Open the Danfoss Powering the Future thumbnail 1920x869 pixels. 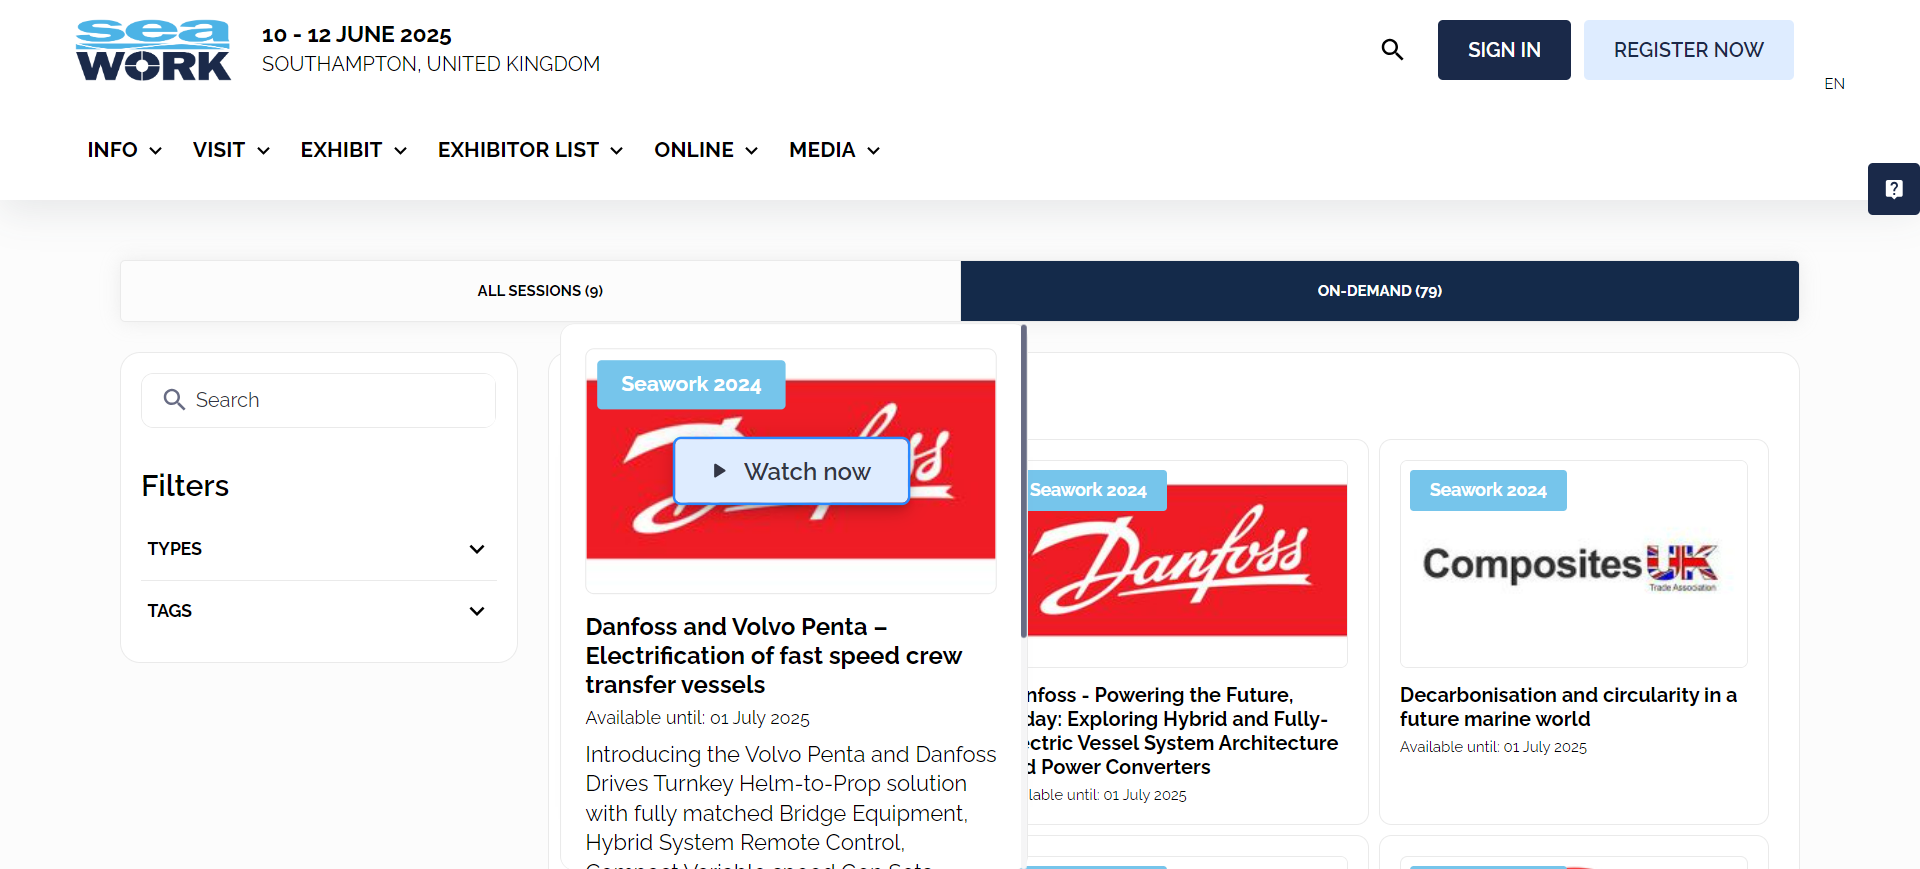1187,563
